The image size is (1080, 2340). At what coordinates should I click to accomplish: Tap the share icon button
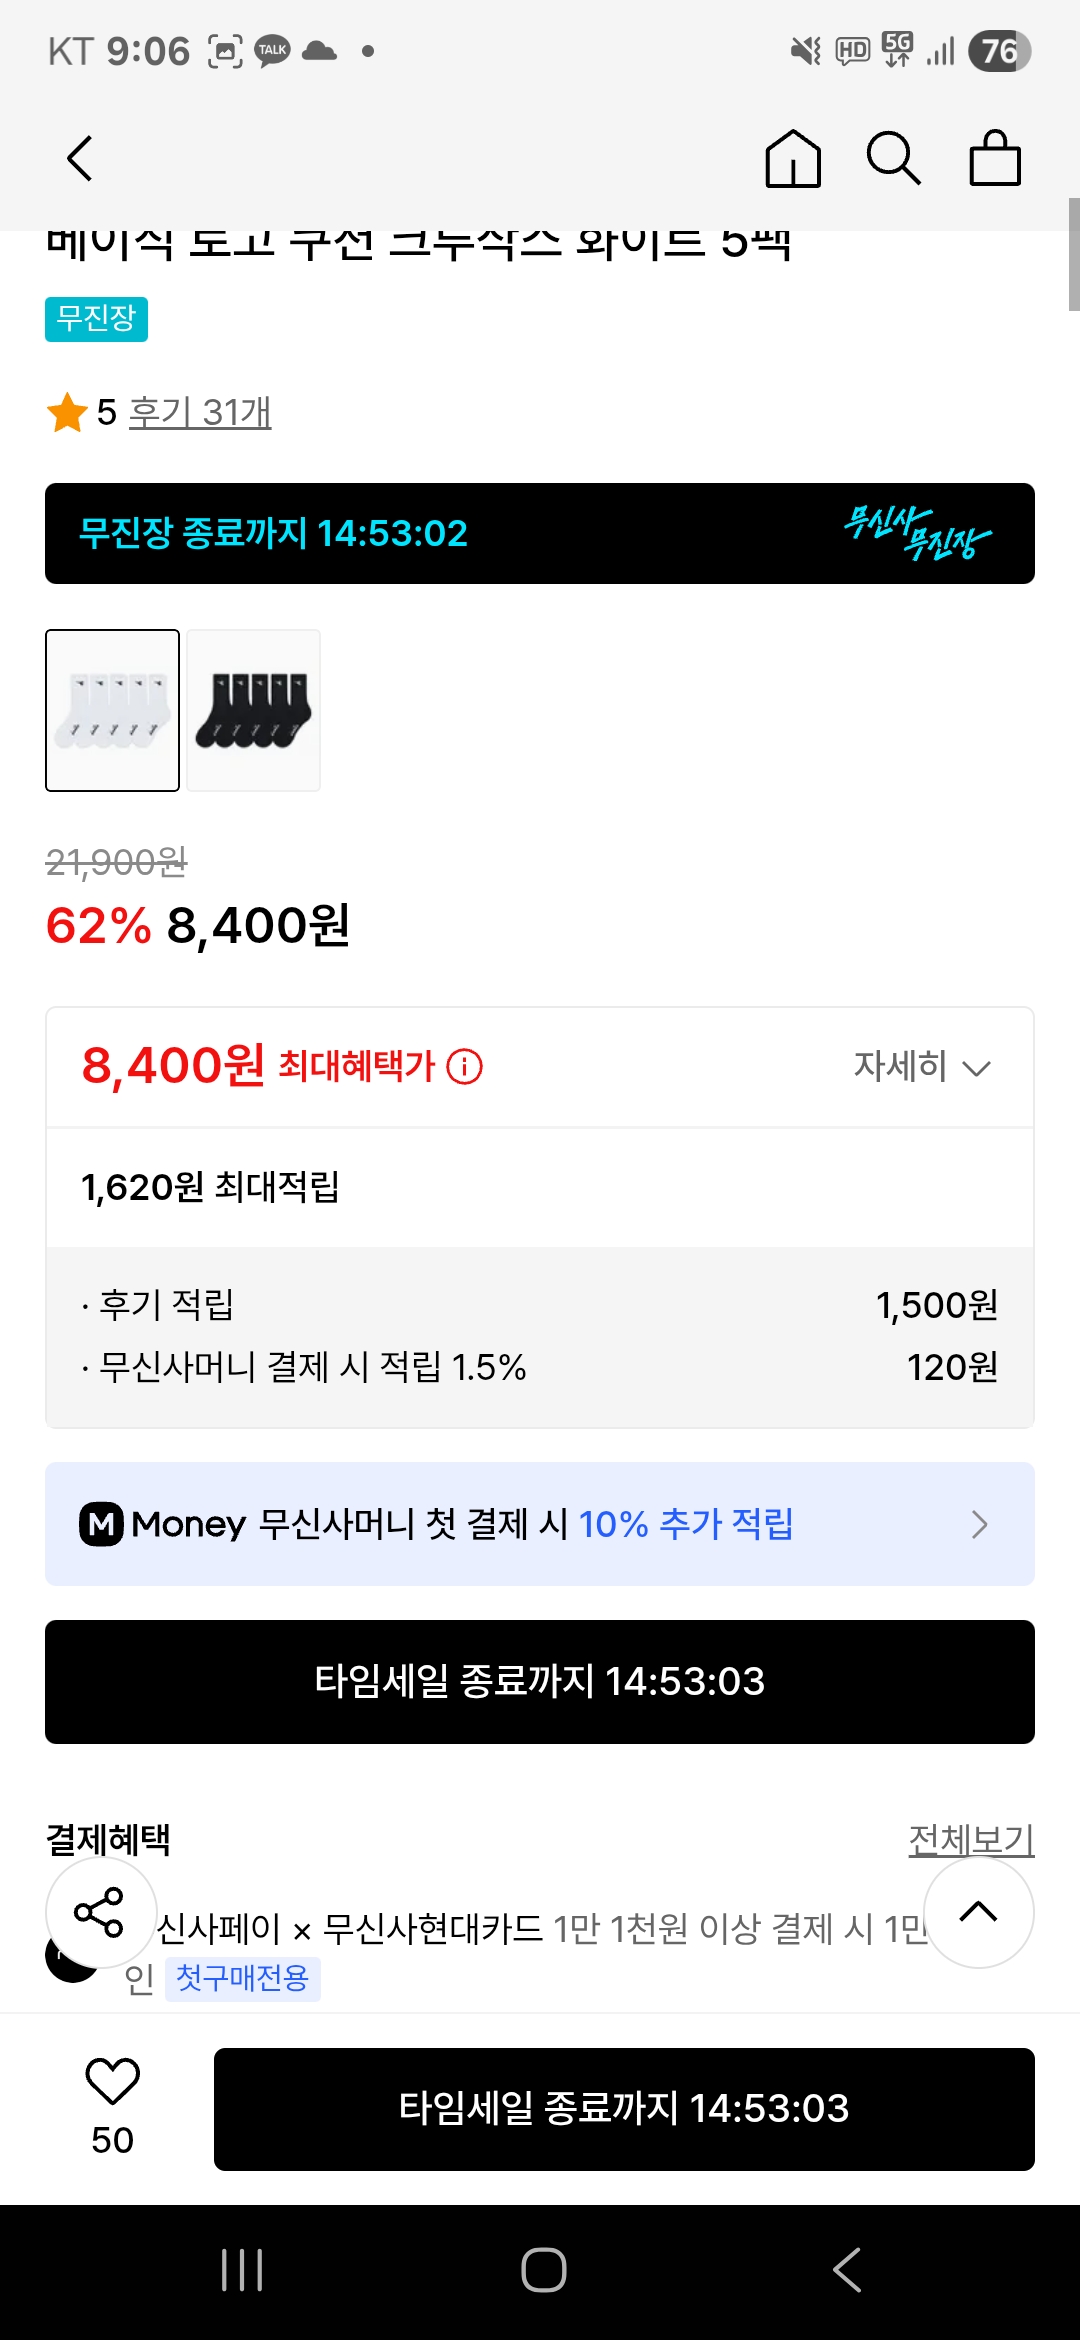[100, 1912]
